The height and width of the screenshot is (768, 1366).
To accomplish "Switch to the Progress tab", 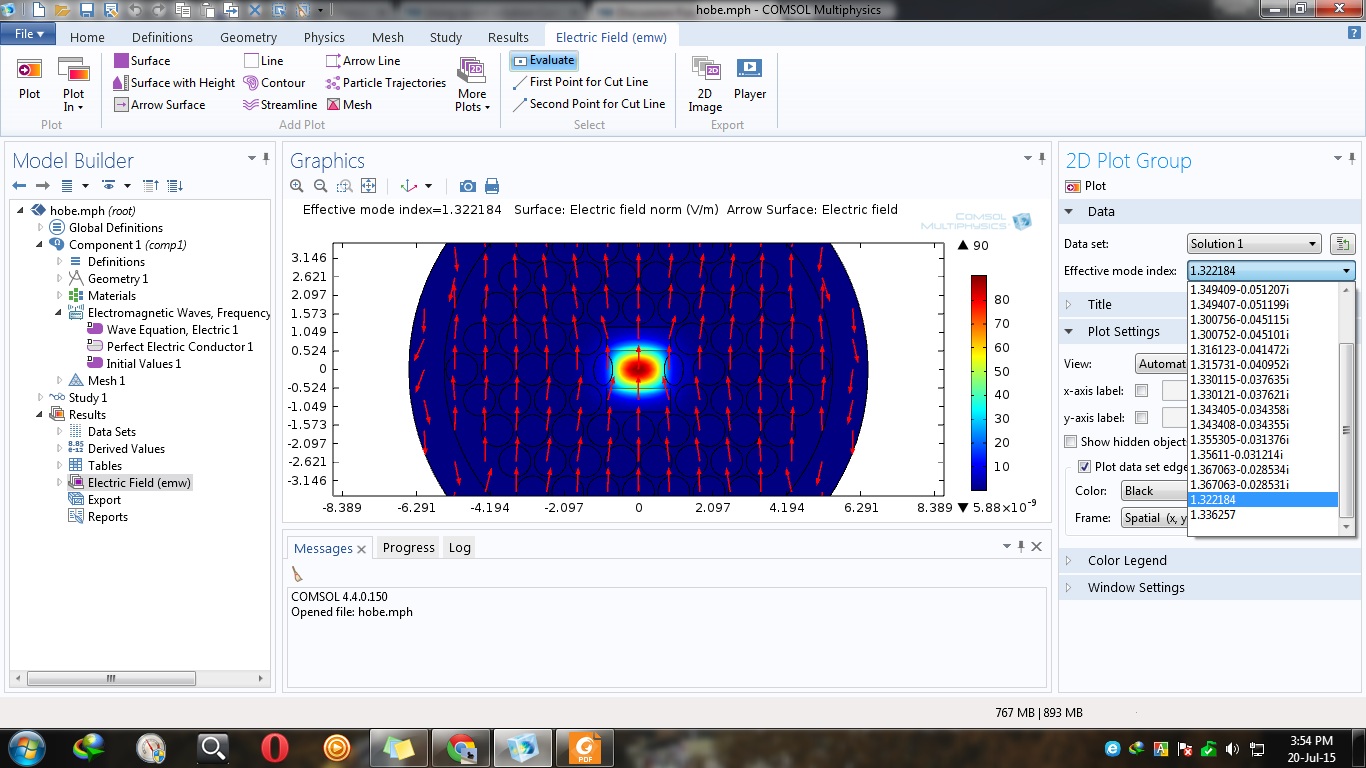I will 408,548.
